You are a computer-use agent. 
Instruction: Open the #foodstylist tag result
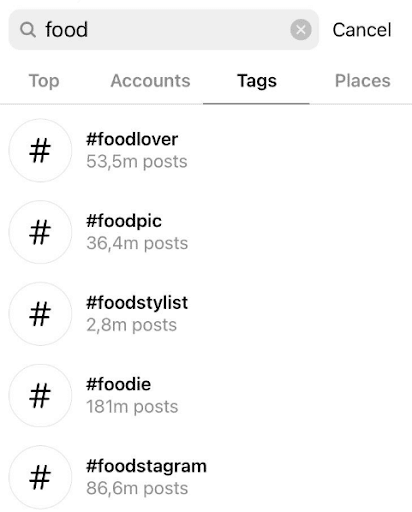(x=206, y=314)
